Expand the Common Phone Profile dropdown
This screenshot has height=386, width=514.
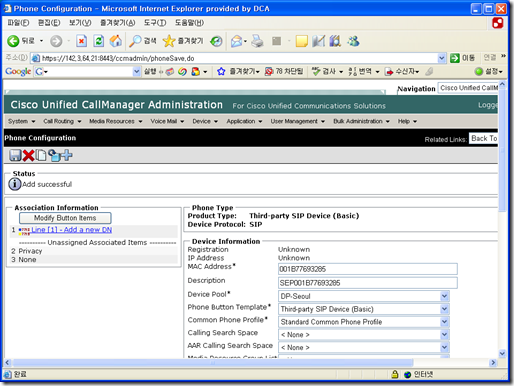tap(444, 322)
